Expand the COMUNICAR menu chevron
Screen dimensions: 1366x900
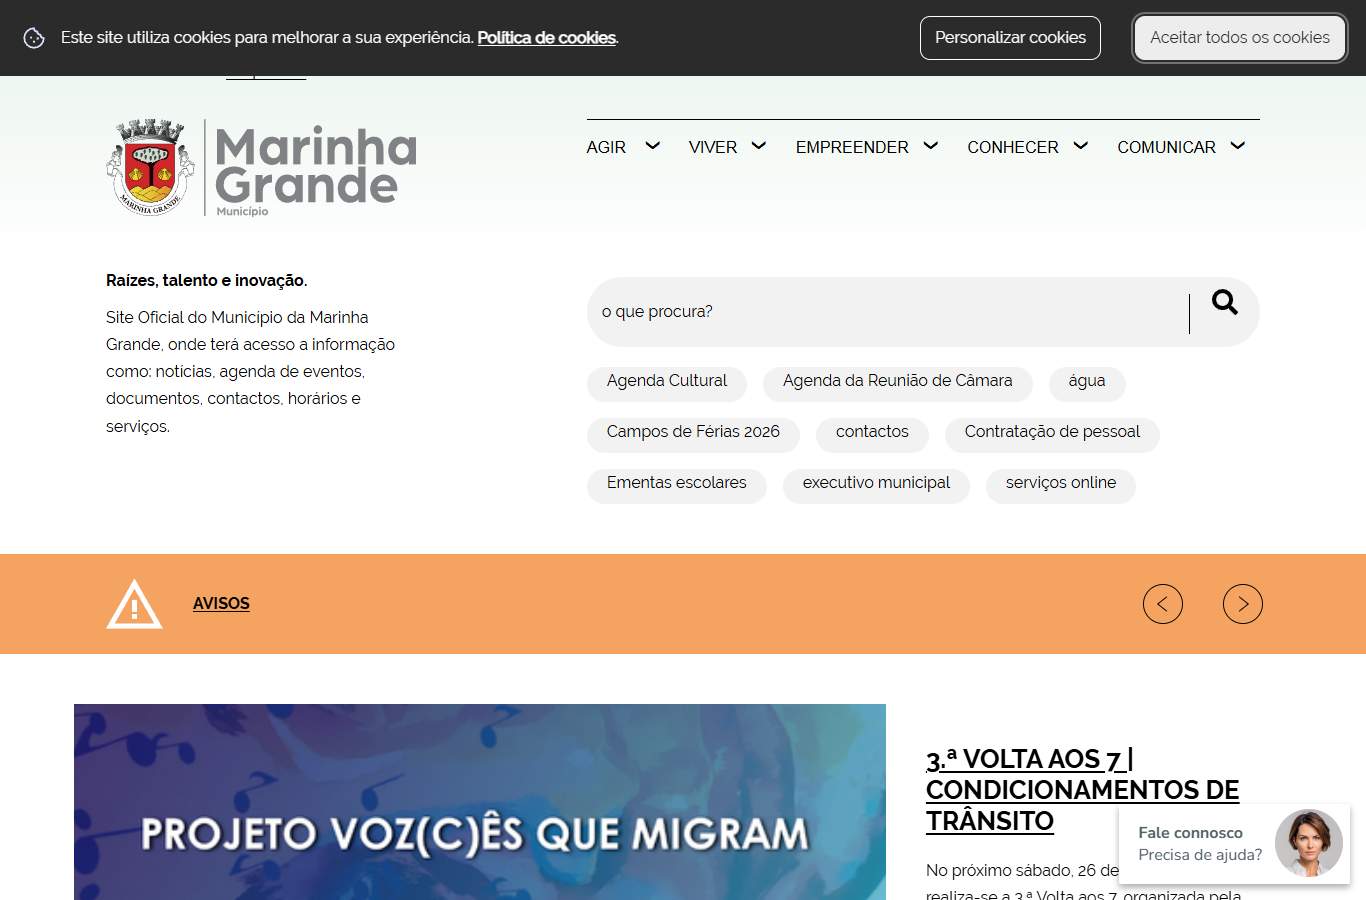point(1238,146)
